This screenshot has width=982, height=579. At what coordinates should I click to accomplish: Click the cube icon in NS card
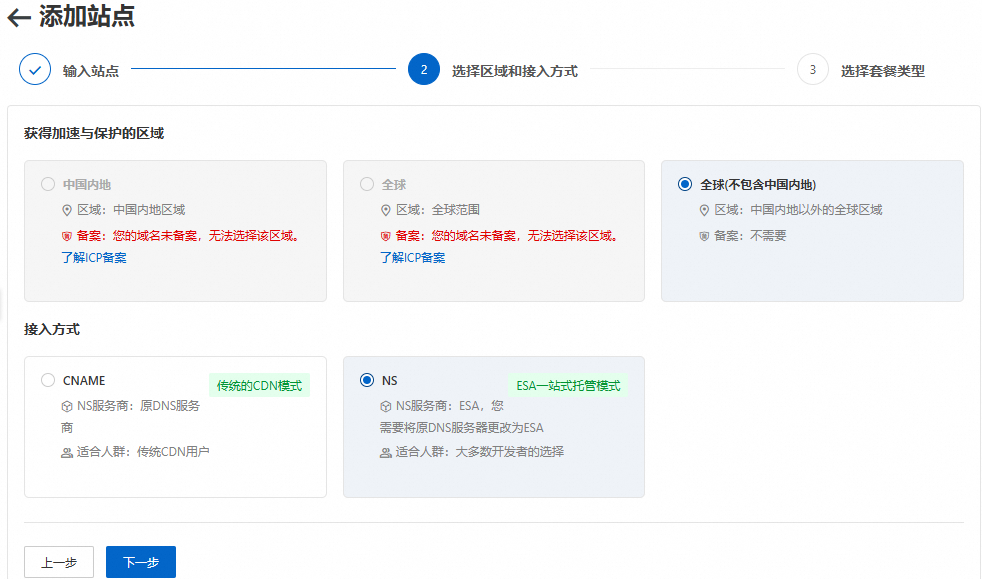click(x=386, y=407)
